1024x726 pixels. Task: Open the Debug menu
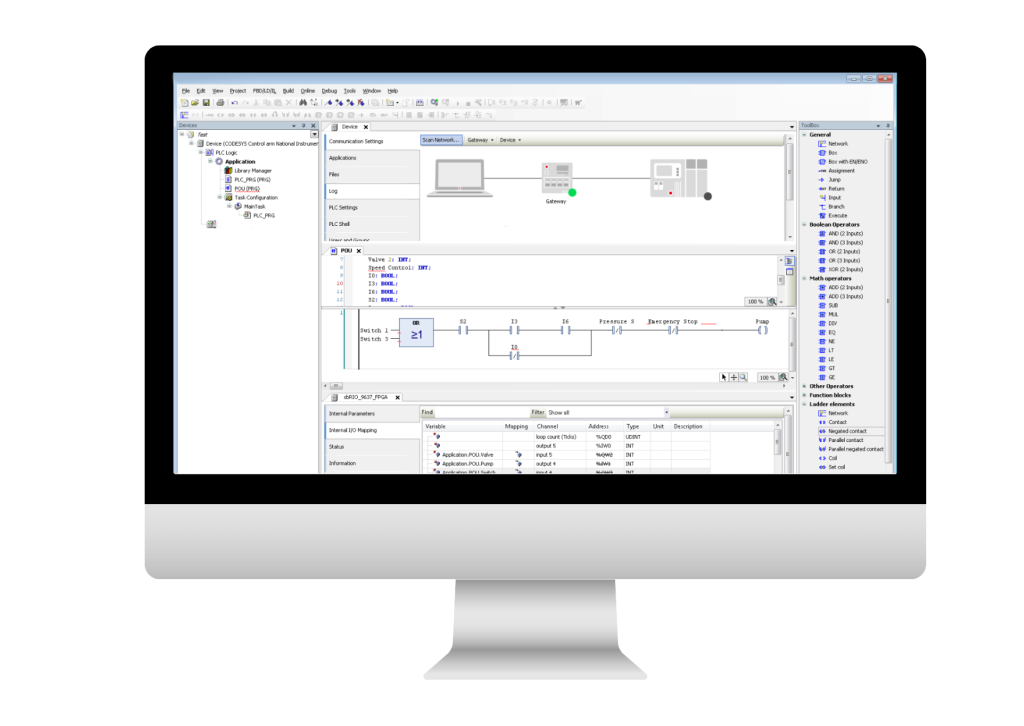point(329,91)
